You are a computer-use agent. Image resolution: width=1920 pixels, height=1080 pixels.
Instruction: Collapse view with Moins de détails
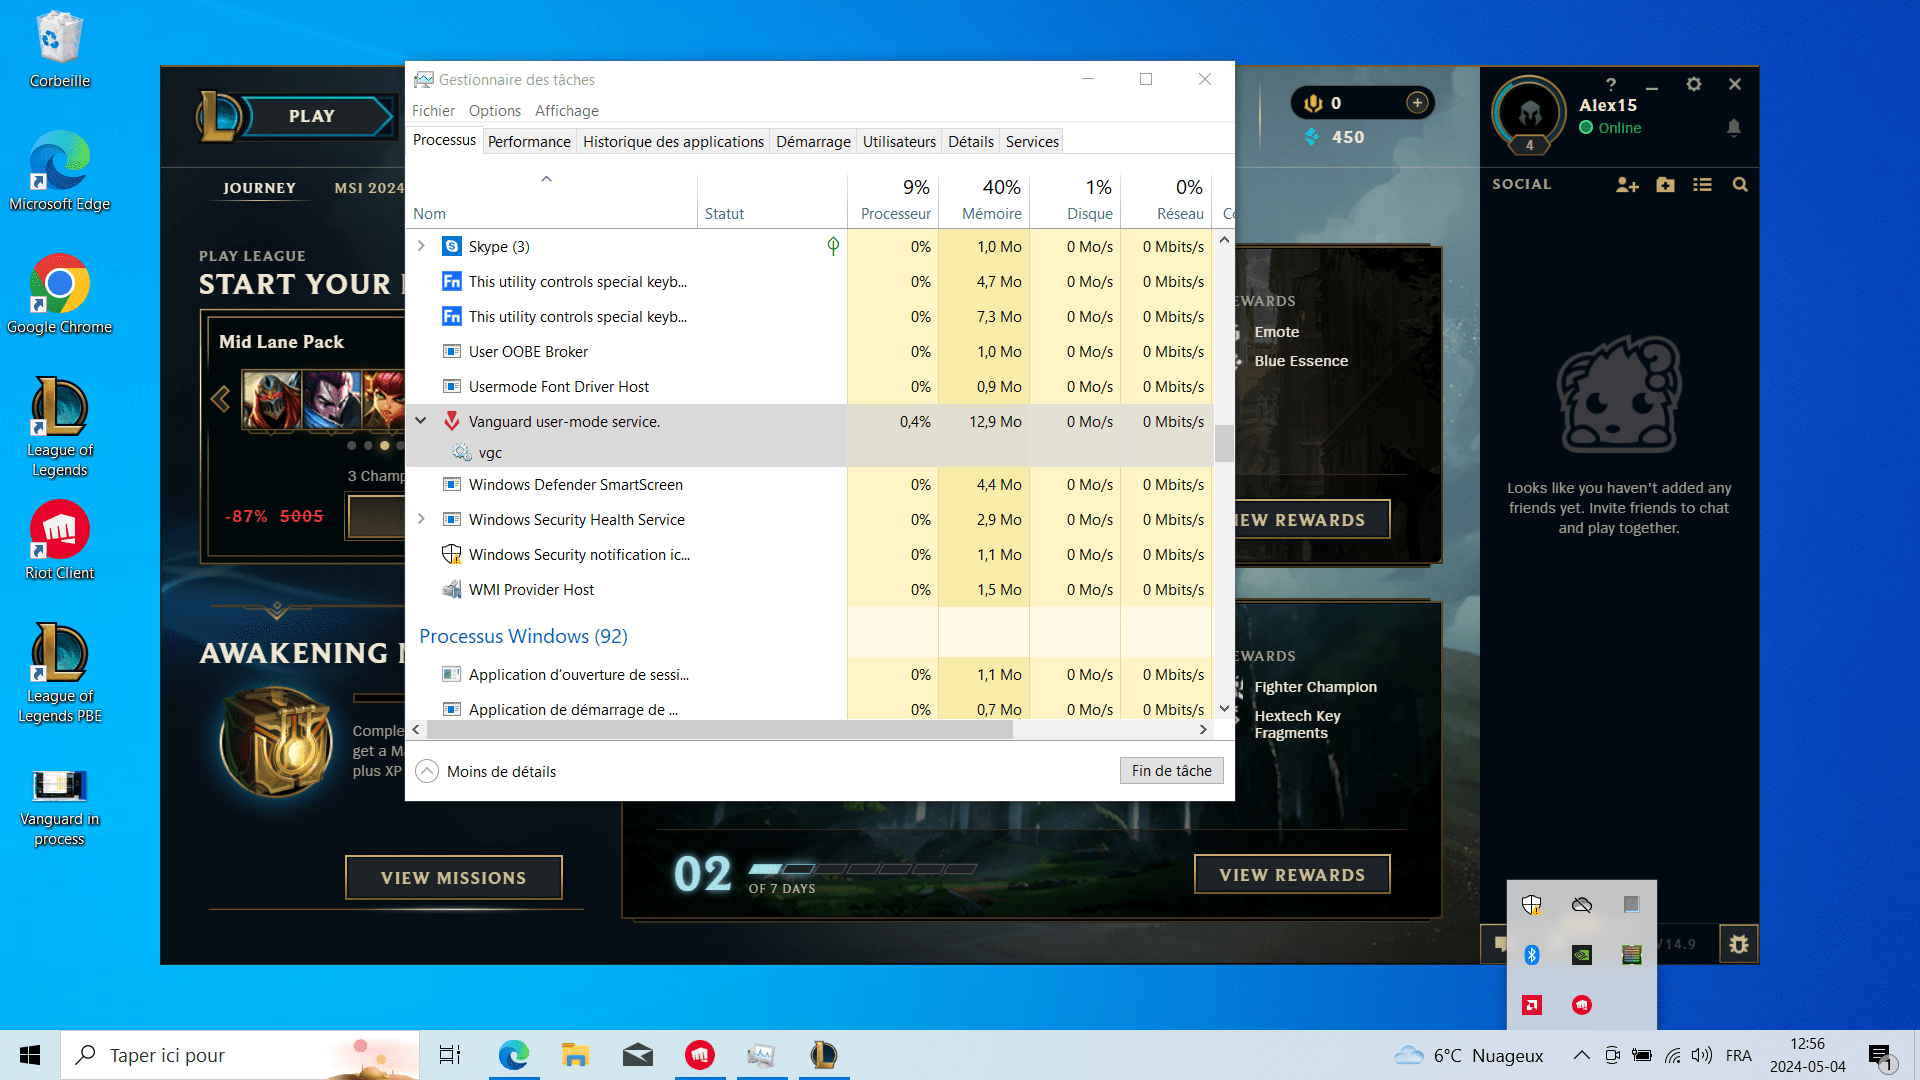point(486,771)
